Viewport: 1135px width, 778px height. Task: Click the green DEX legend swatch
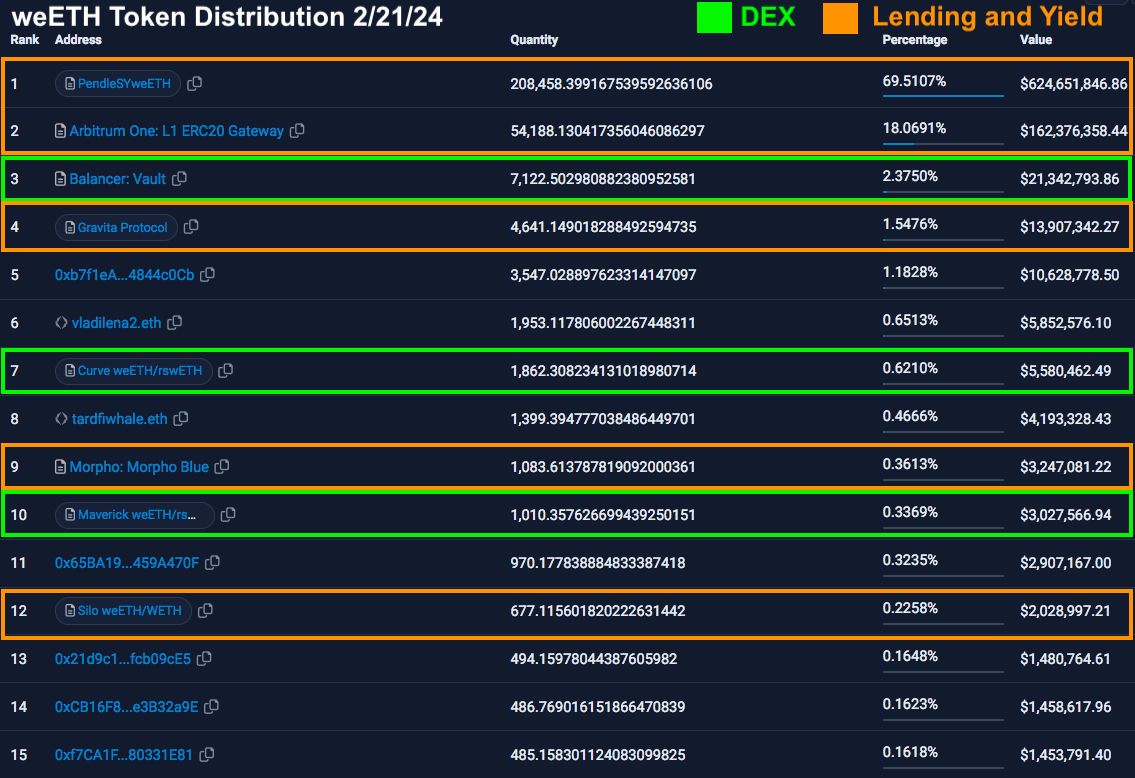pos(714,17)
